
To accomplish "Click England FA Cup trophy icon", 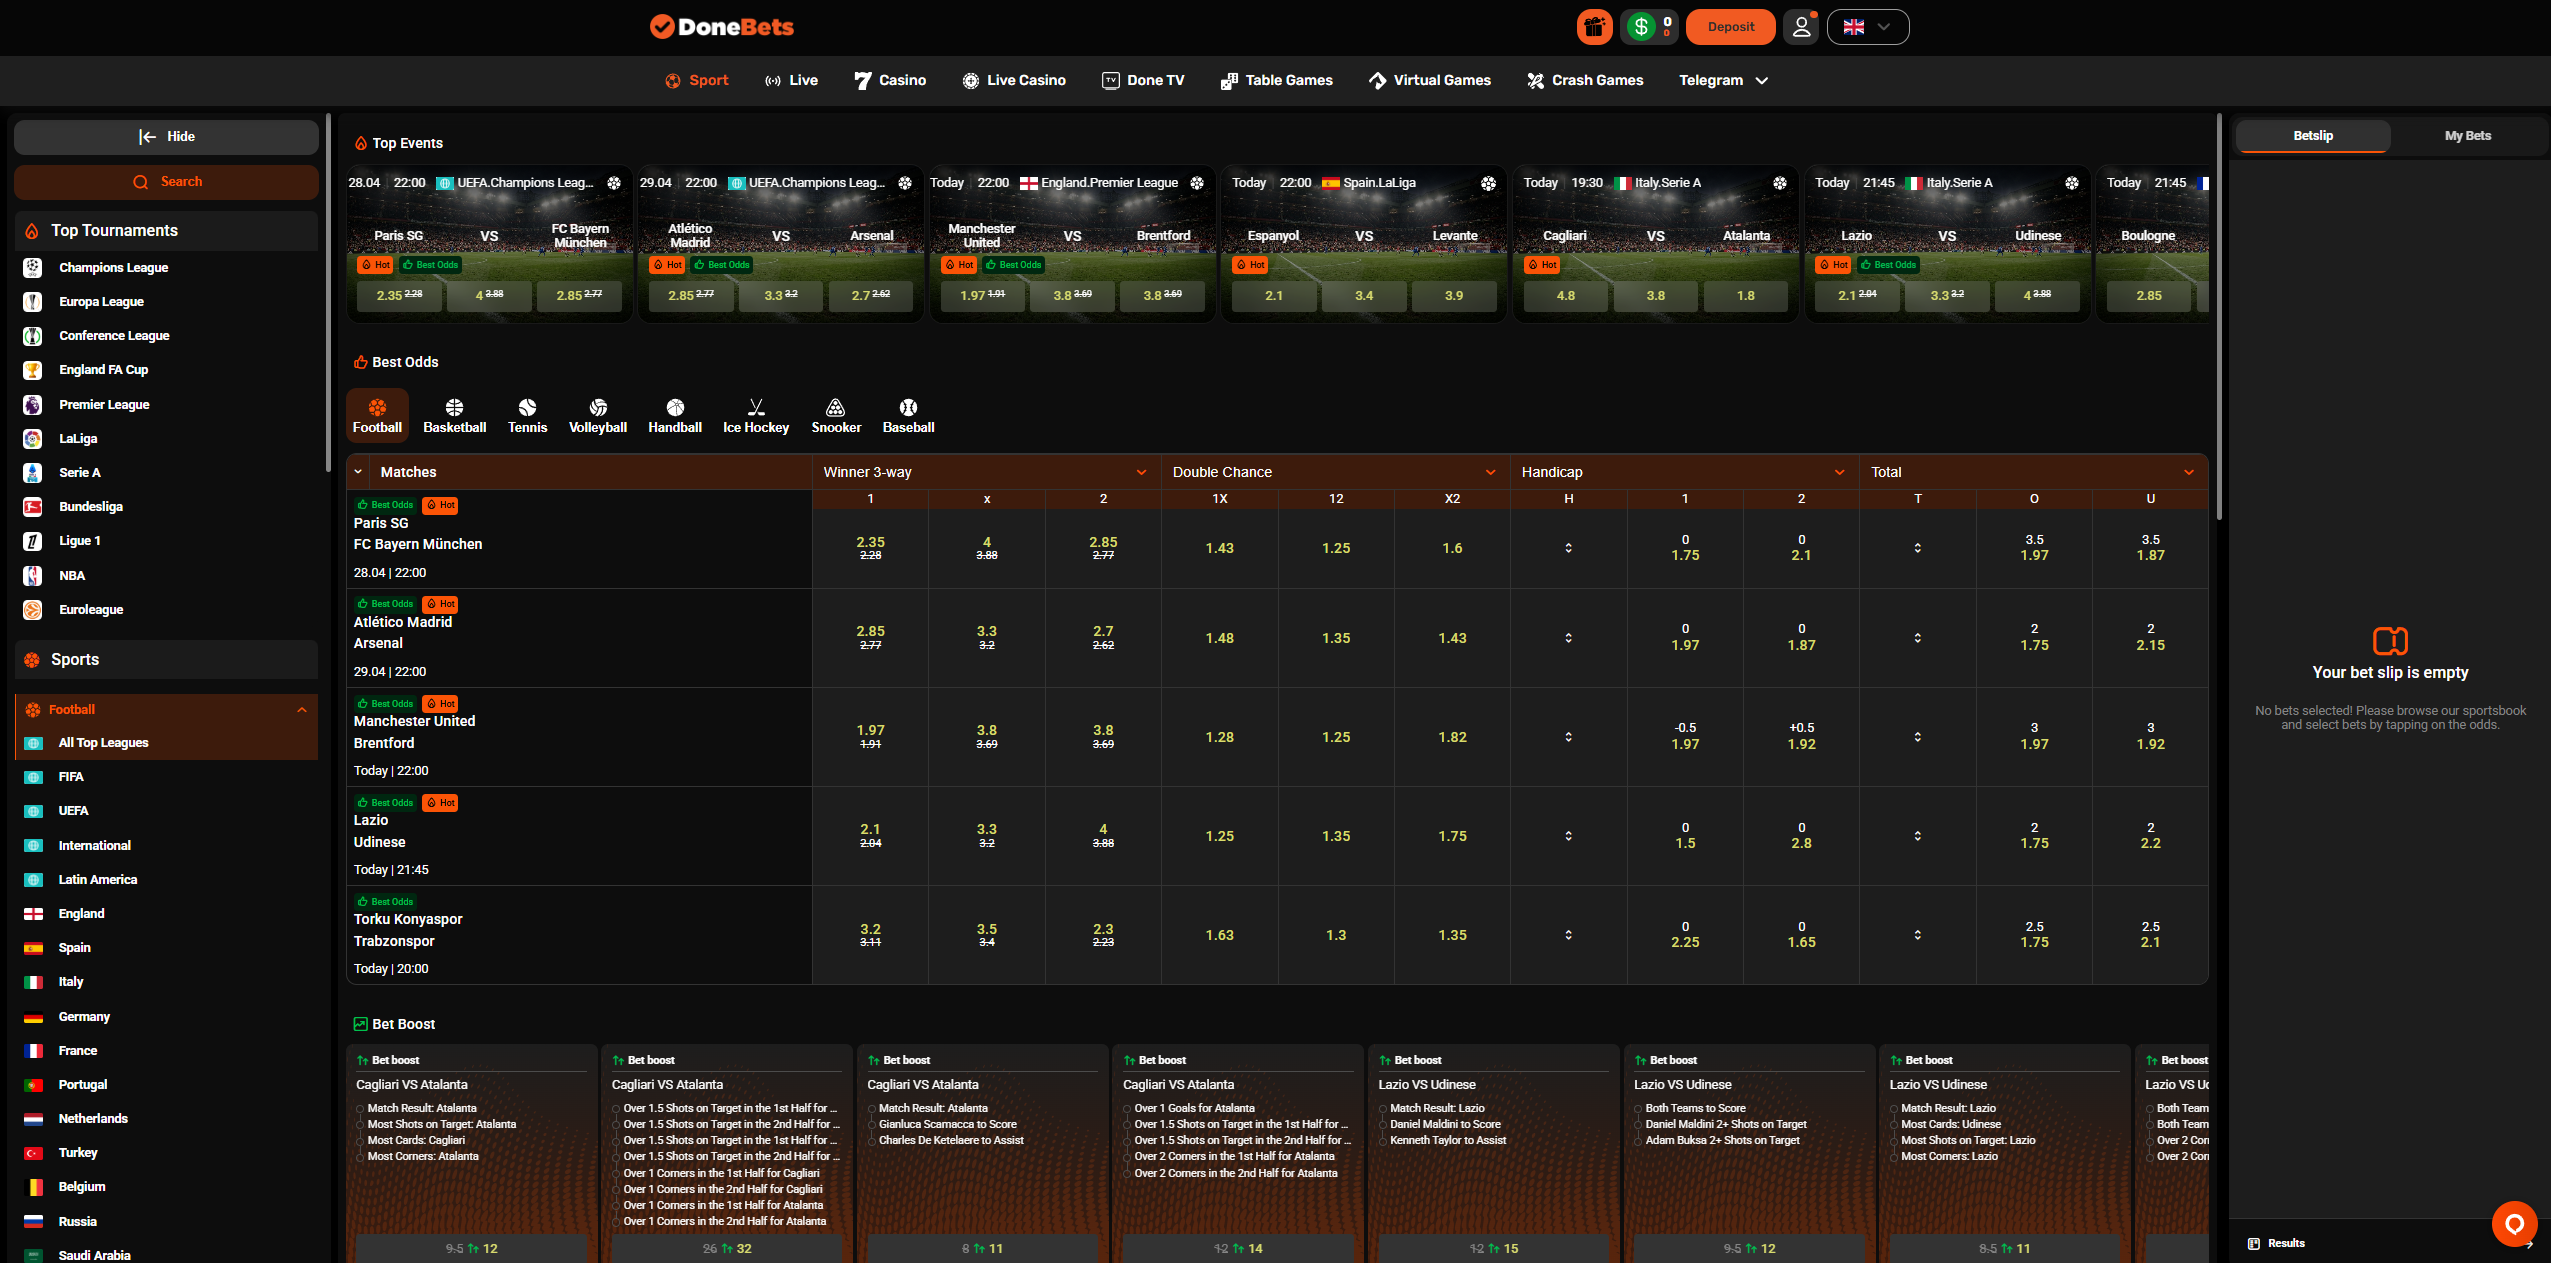I will pyautogui.click(x=33, y=370).
